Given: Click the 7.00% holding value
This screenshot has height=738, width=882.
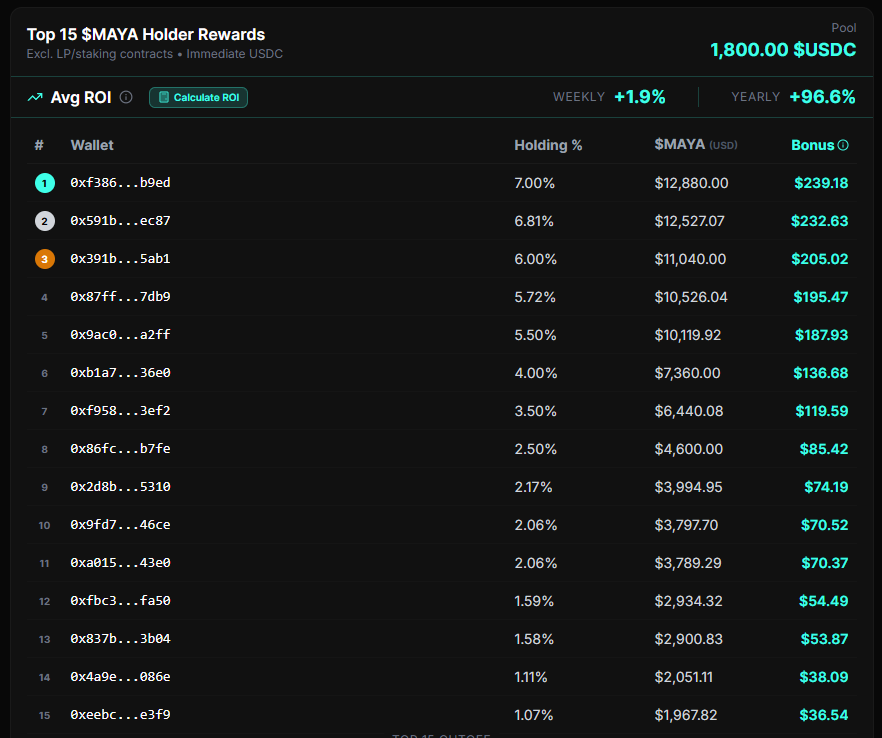Looking at the screenshot, I should tap(534, 183).
